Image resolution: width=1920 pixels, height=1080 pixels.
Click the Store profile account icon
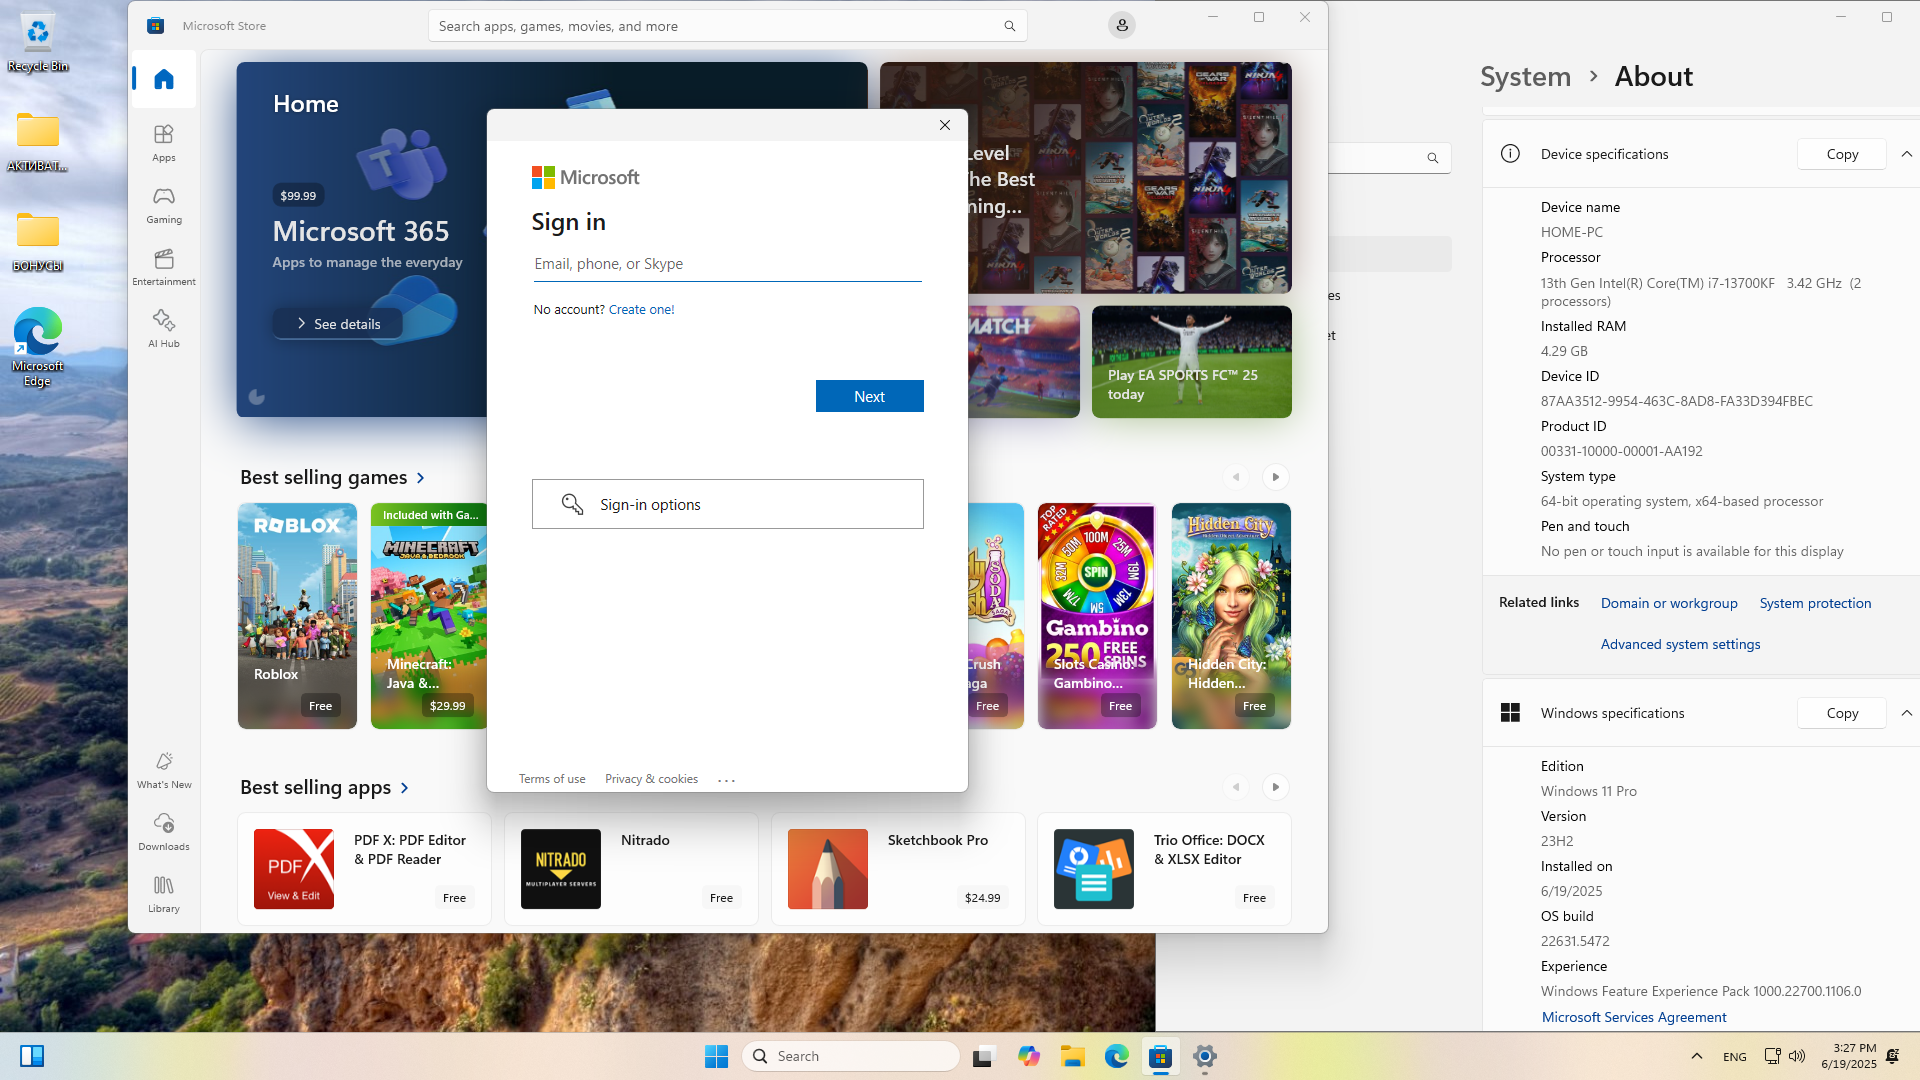click(1122, 26)
